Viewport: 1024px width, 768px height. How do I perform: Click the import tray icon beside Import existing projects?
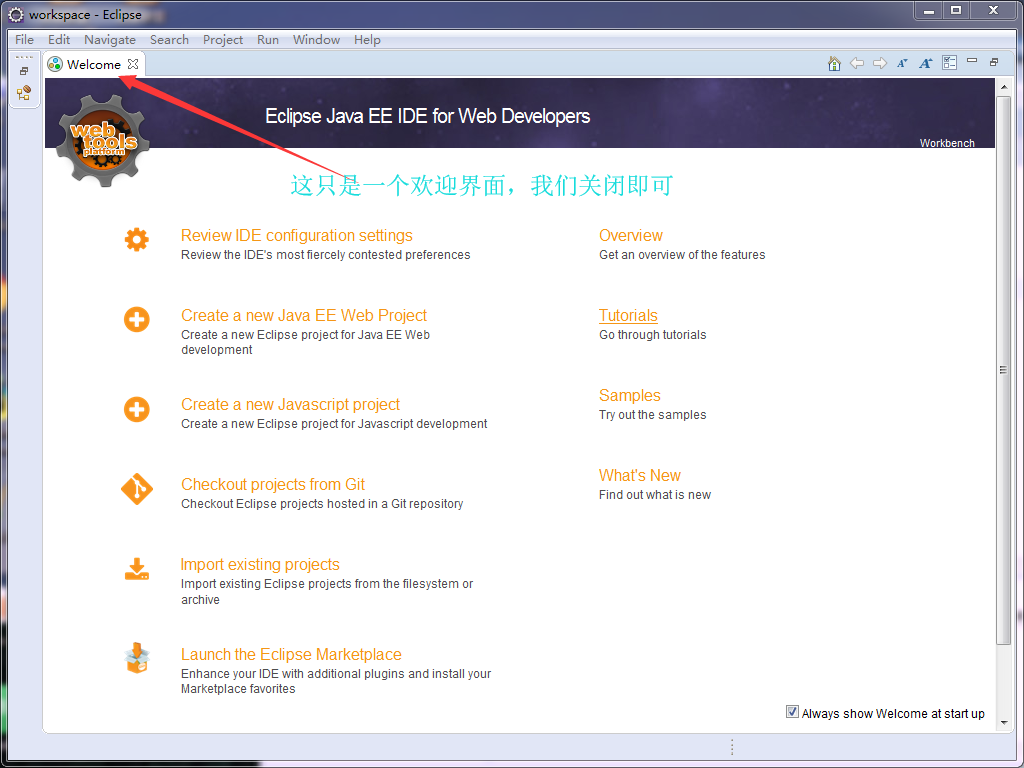(x=136, y=569)
